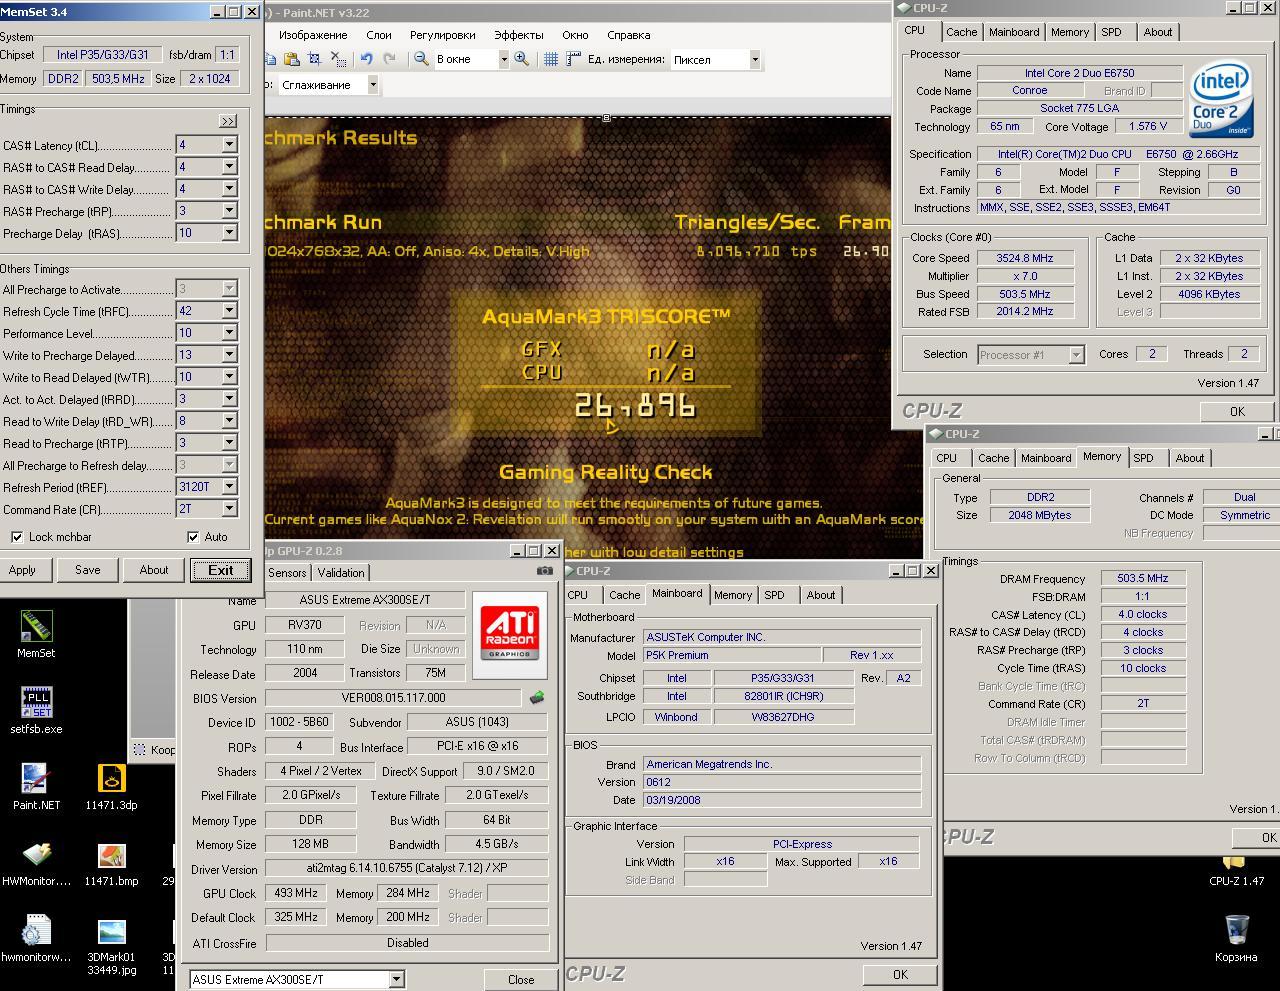
Task: Open RAS# Precharge (tRP) dropdown
Action: pos(229,211)
